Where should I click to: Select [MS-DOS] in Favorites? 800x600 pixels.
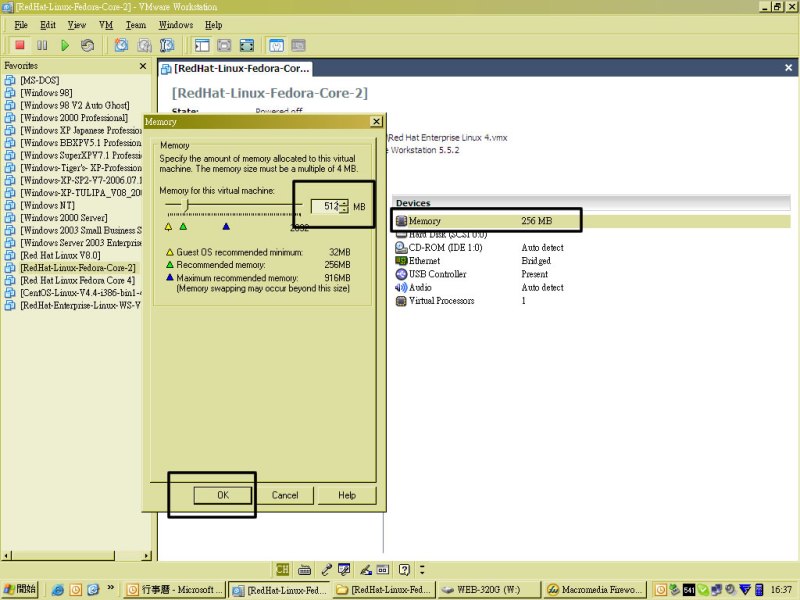[39, 80]
